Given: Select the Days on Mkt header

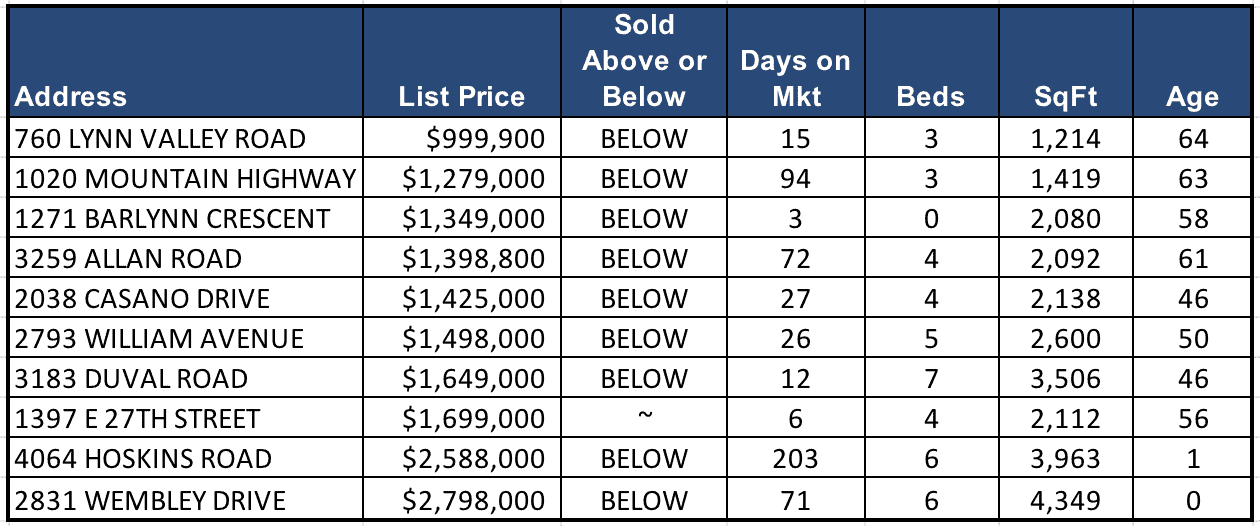Looking at the screenshot, I should pos(795,78).
